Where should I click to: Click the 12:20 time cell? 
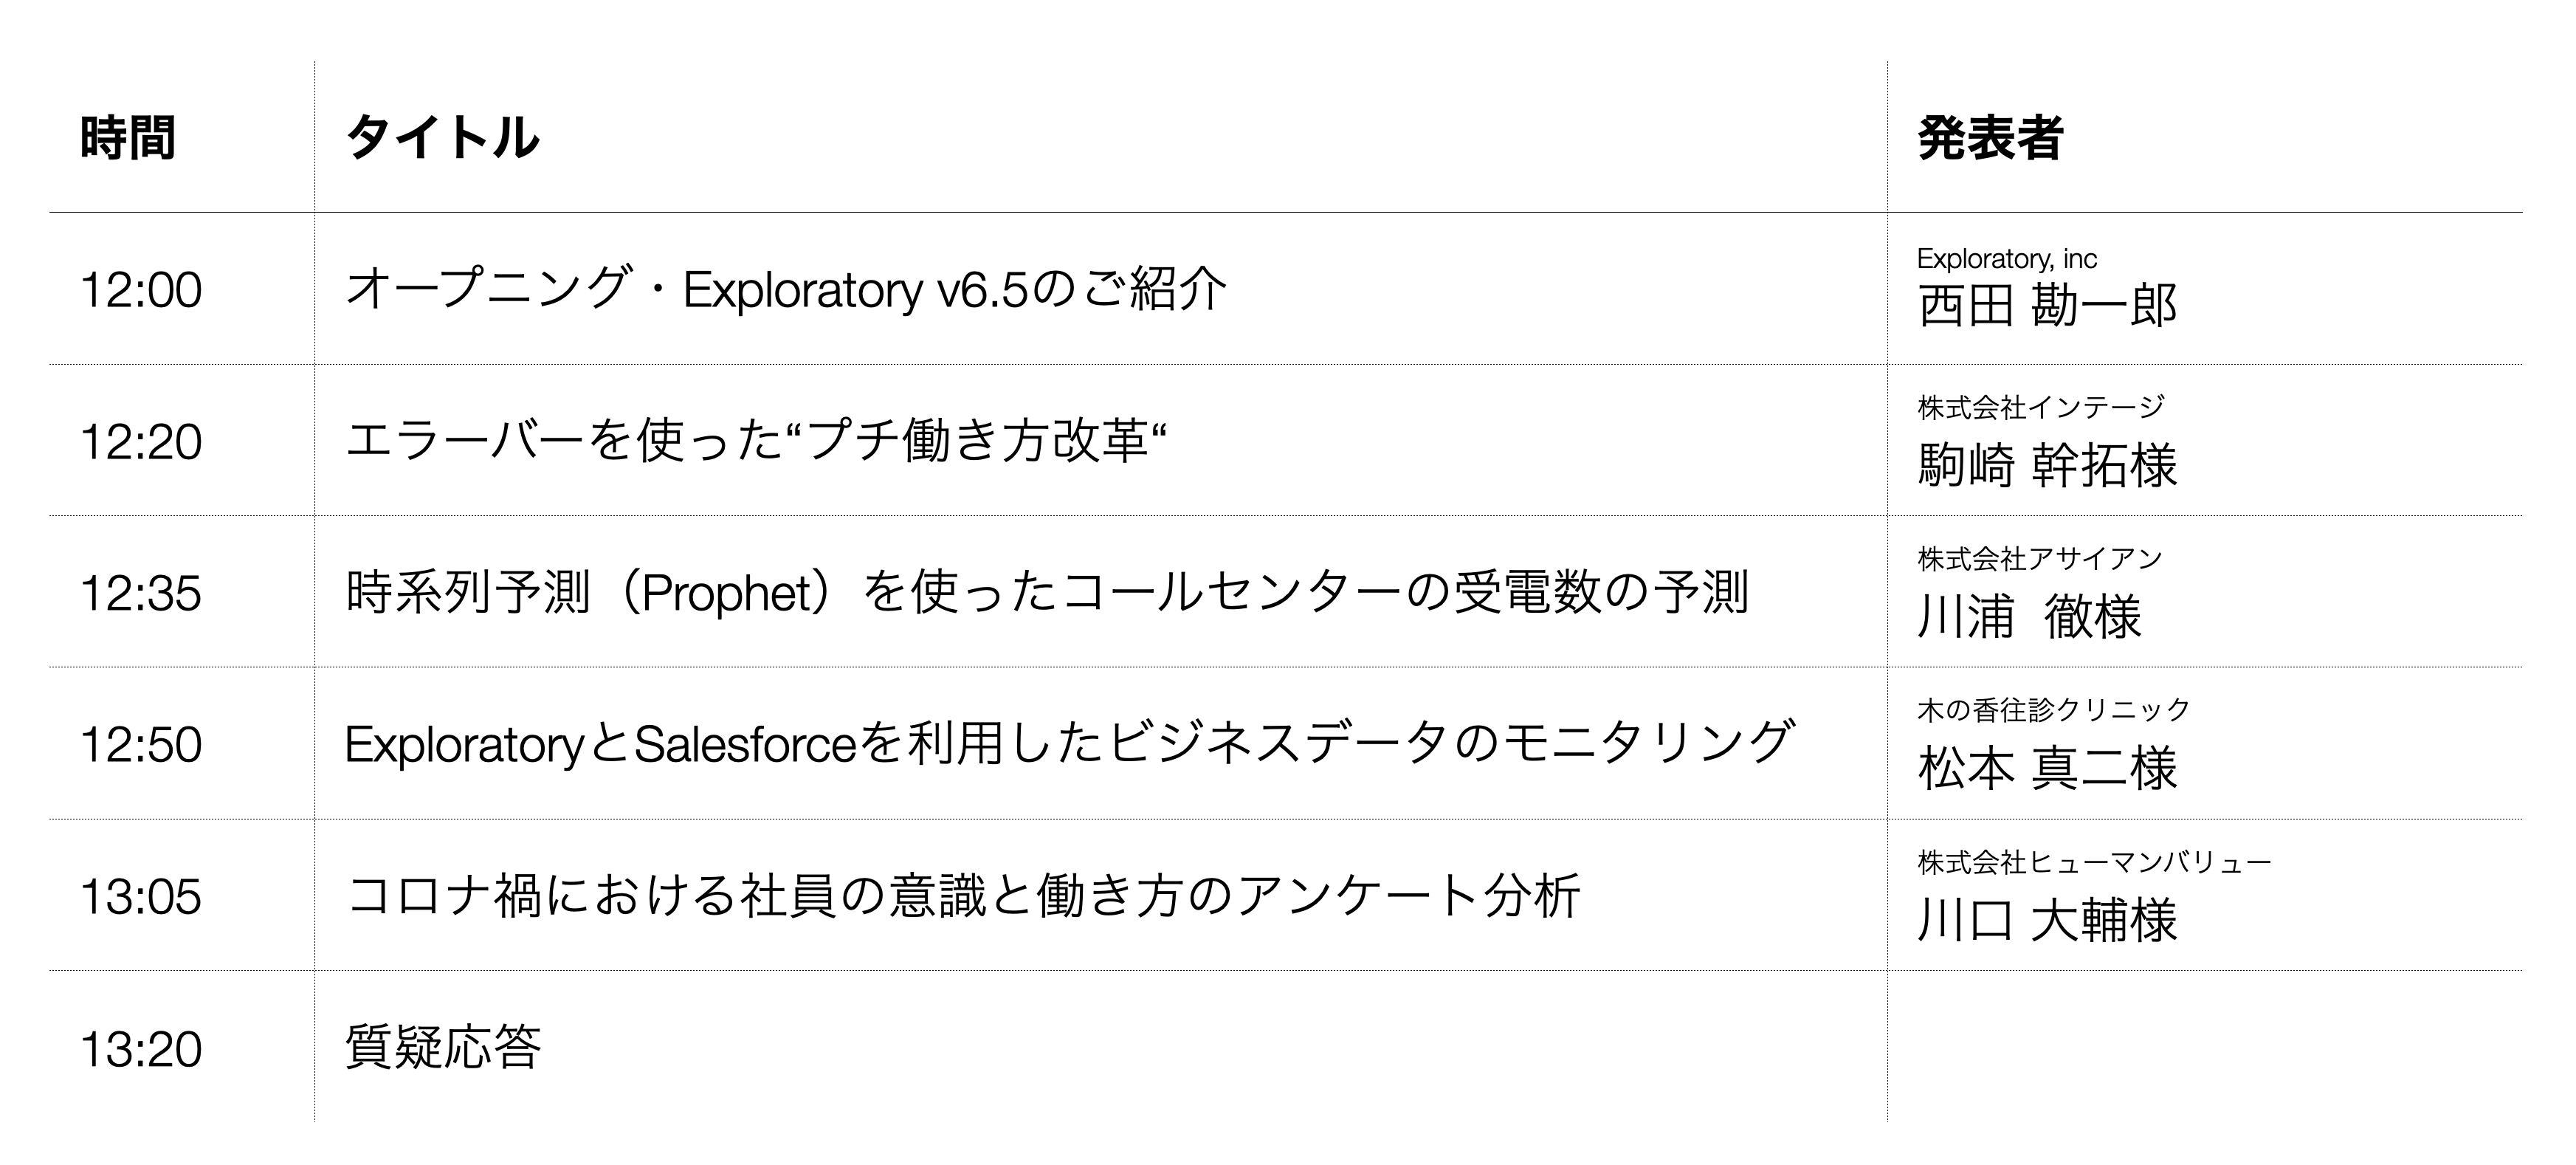pos(141,442)
